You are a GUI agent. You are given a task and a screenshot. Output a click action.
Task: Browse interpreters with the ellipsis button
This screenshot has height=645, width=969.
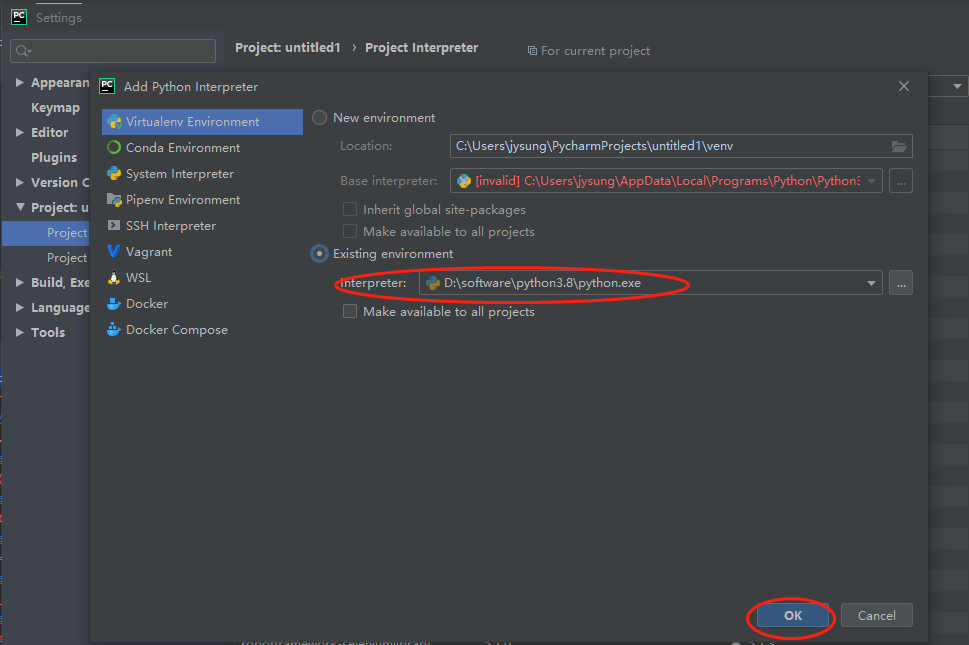(900, 283)
